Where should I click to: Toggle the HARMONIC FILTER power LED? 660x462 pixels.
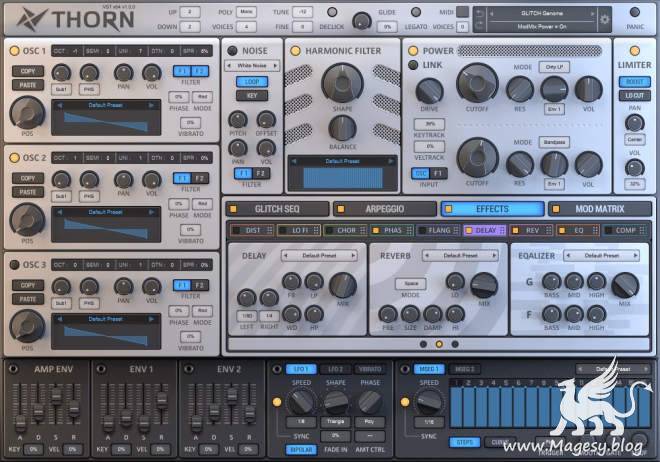295,51
